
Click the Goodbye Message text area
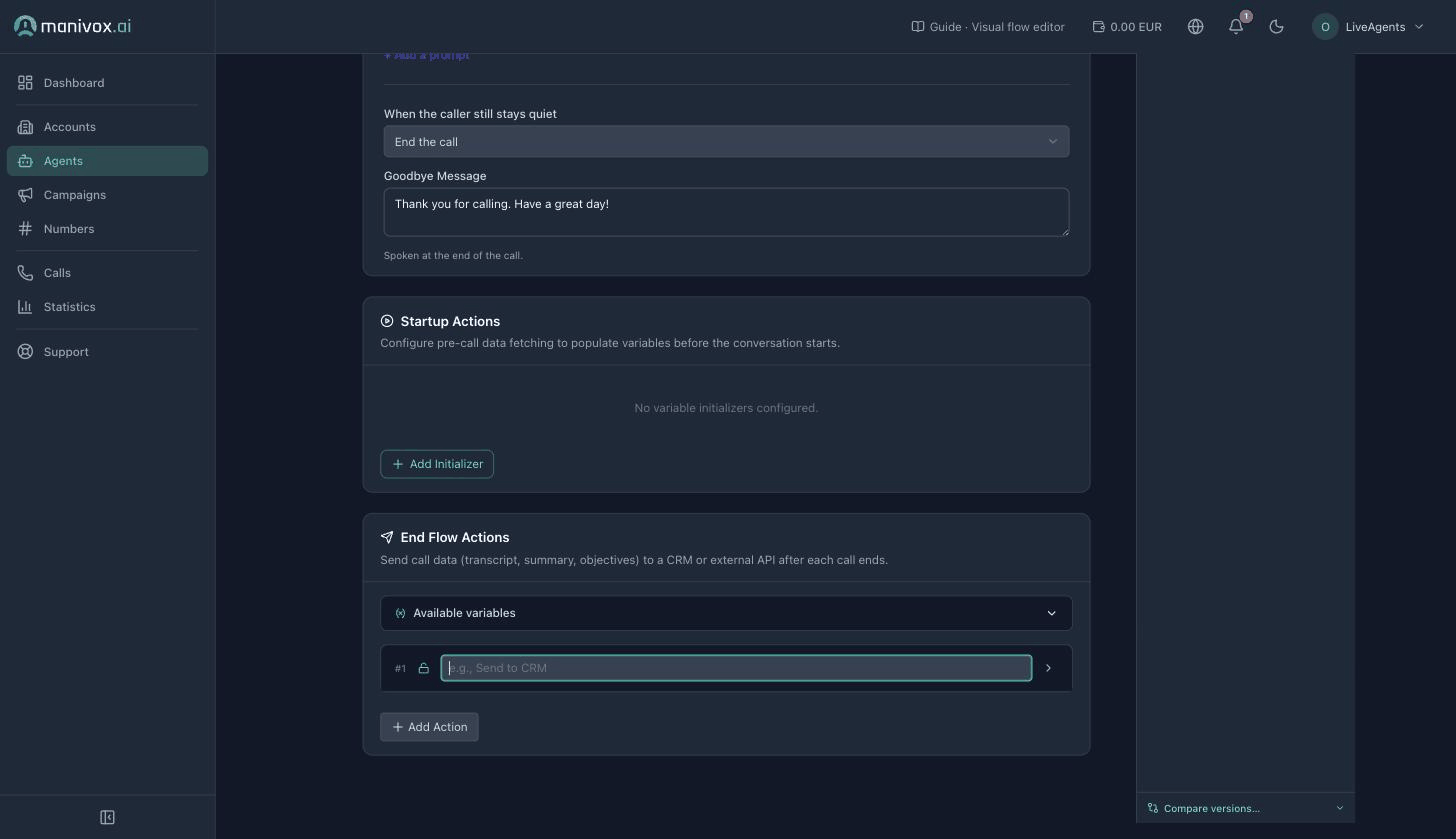pyautogui.click(x=726, y=212)
